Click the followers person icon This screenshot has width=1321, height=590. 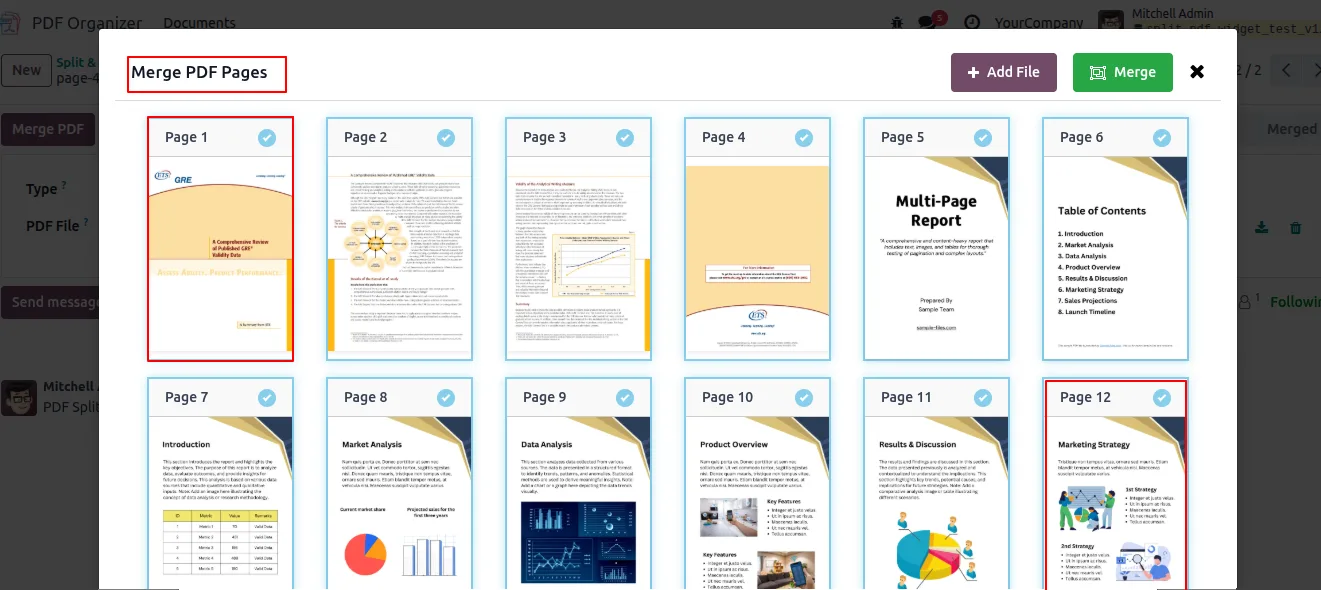click(x=1246, y=301)
